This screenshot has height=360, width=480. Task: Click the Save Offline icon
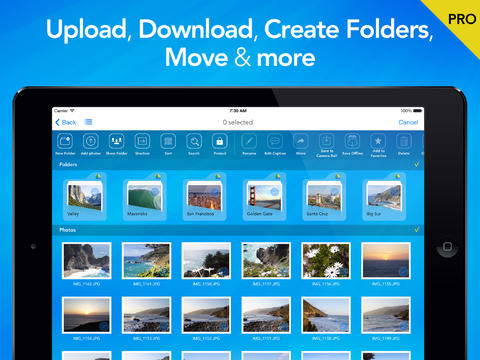[x=352, y=141]
